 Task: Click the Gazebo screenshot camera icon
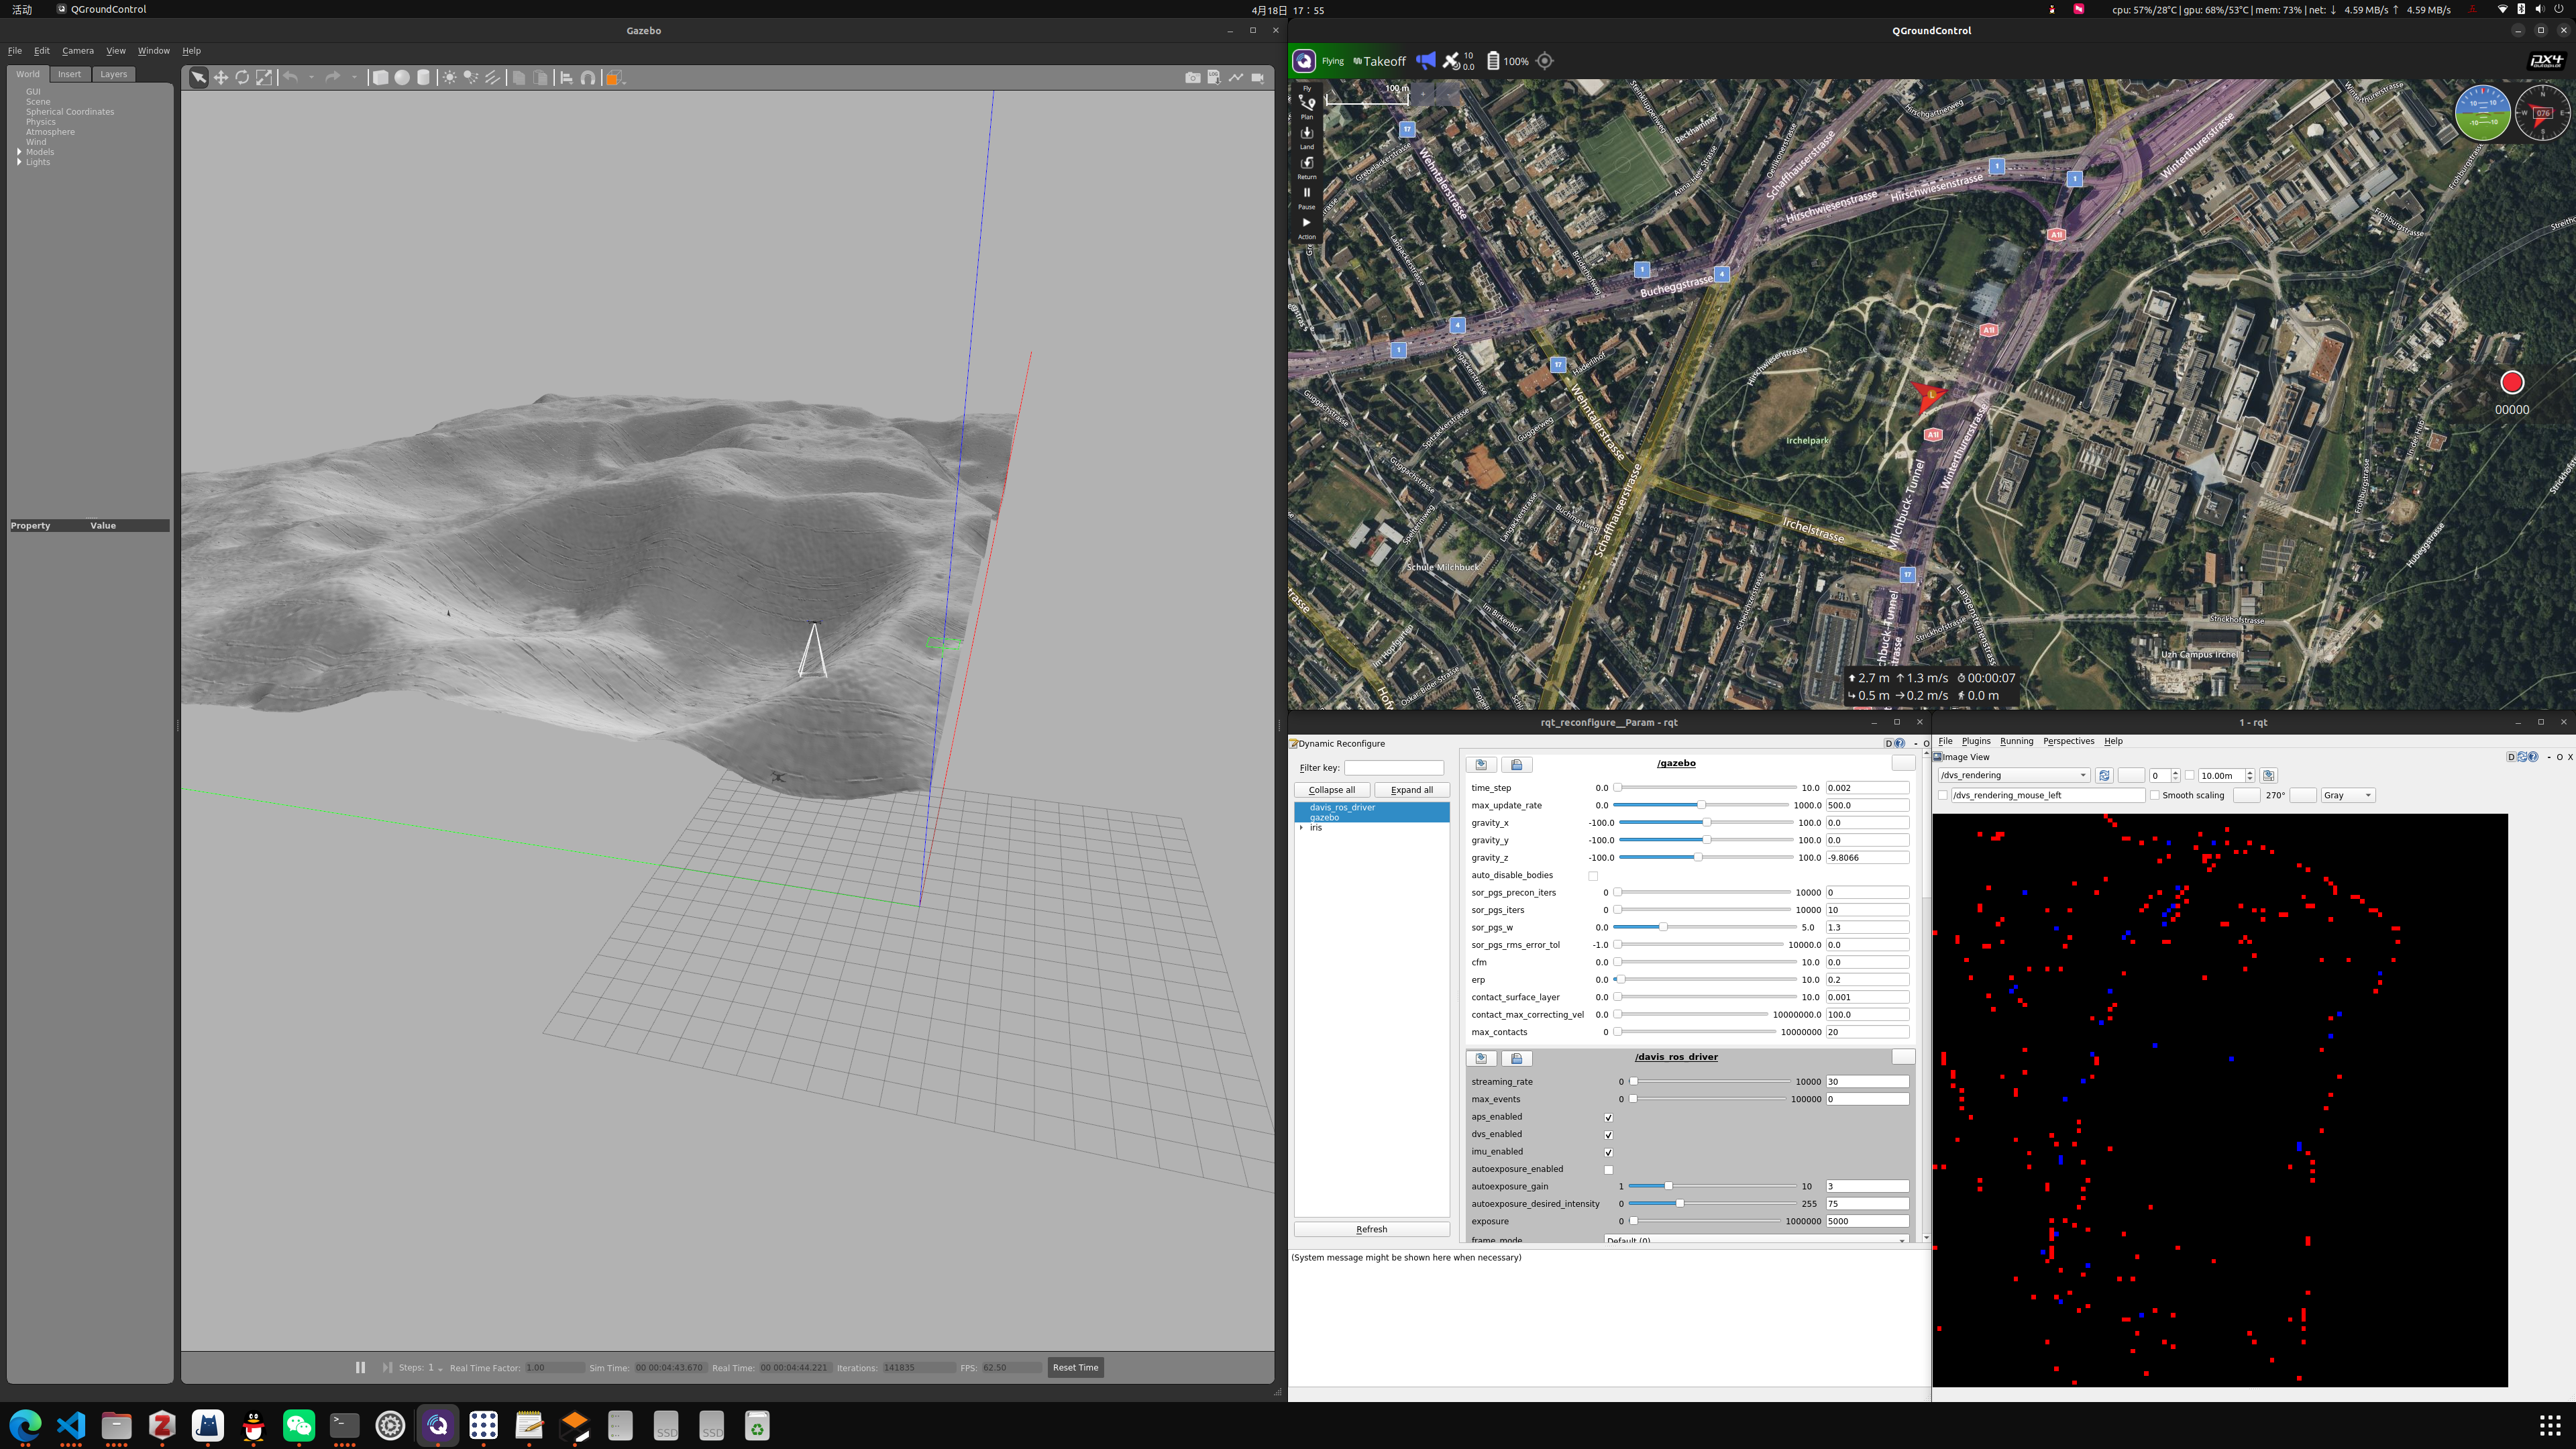point(1192,78)
